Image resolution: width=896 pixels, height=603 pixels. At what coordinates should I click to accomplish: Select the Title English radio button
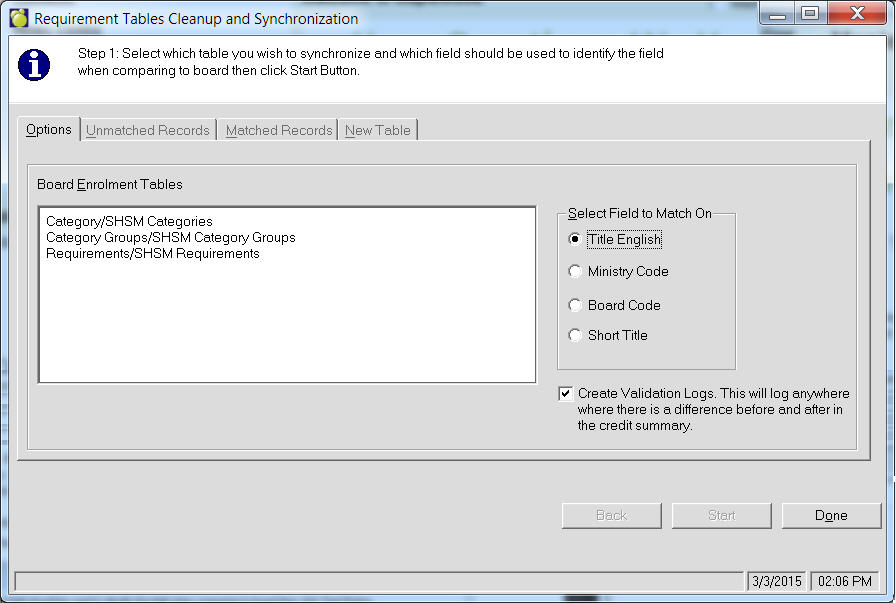pyautogui.click(x=575, y=240)
